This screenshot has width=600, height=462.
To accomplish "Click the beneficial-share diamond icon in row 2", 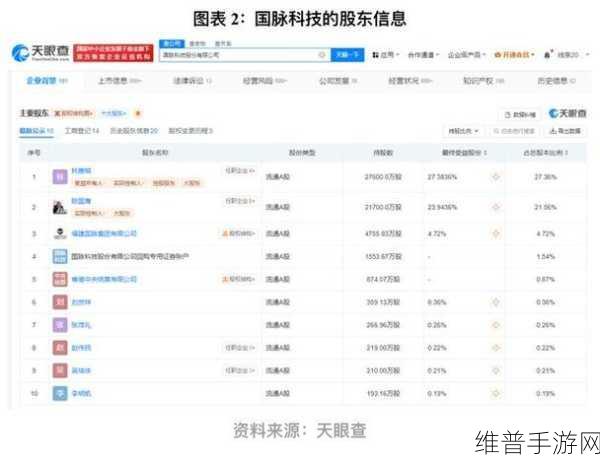I will tap(496, 207).
